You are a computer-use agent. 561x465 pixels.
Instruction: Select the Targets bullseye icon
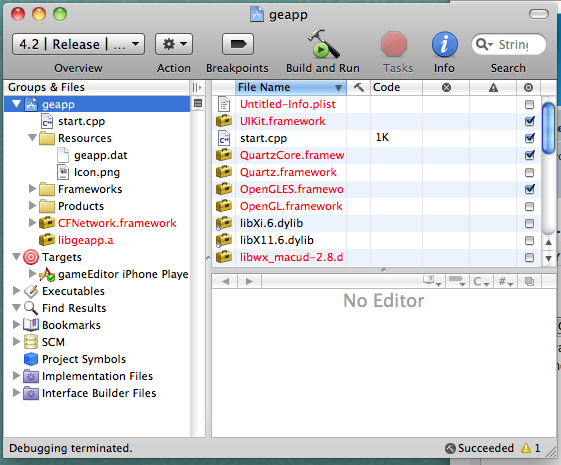31,257
